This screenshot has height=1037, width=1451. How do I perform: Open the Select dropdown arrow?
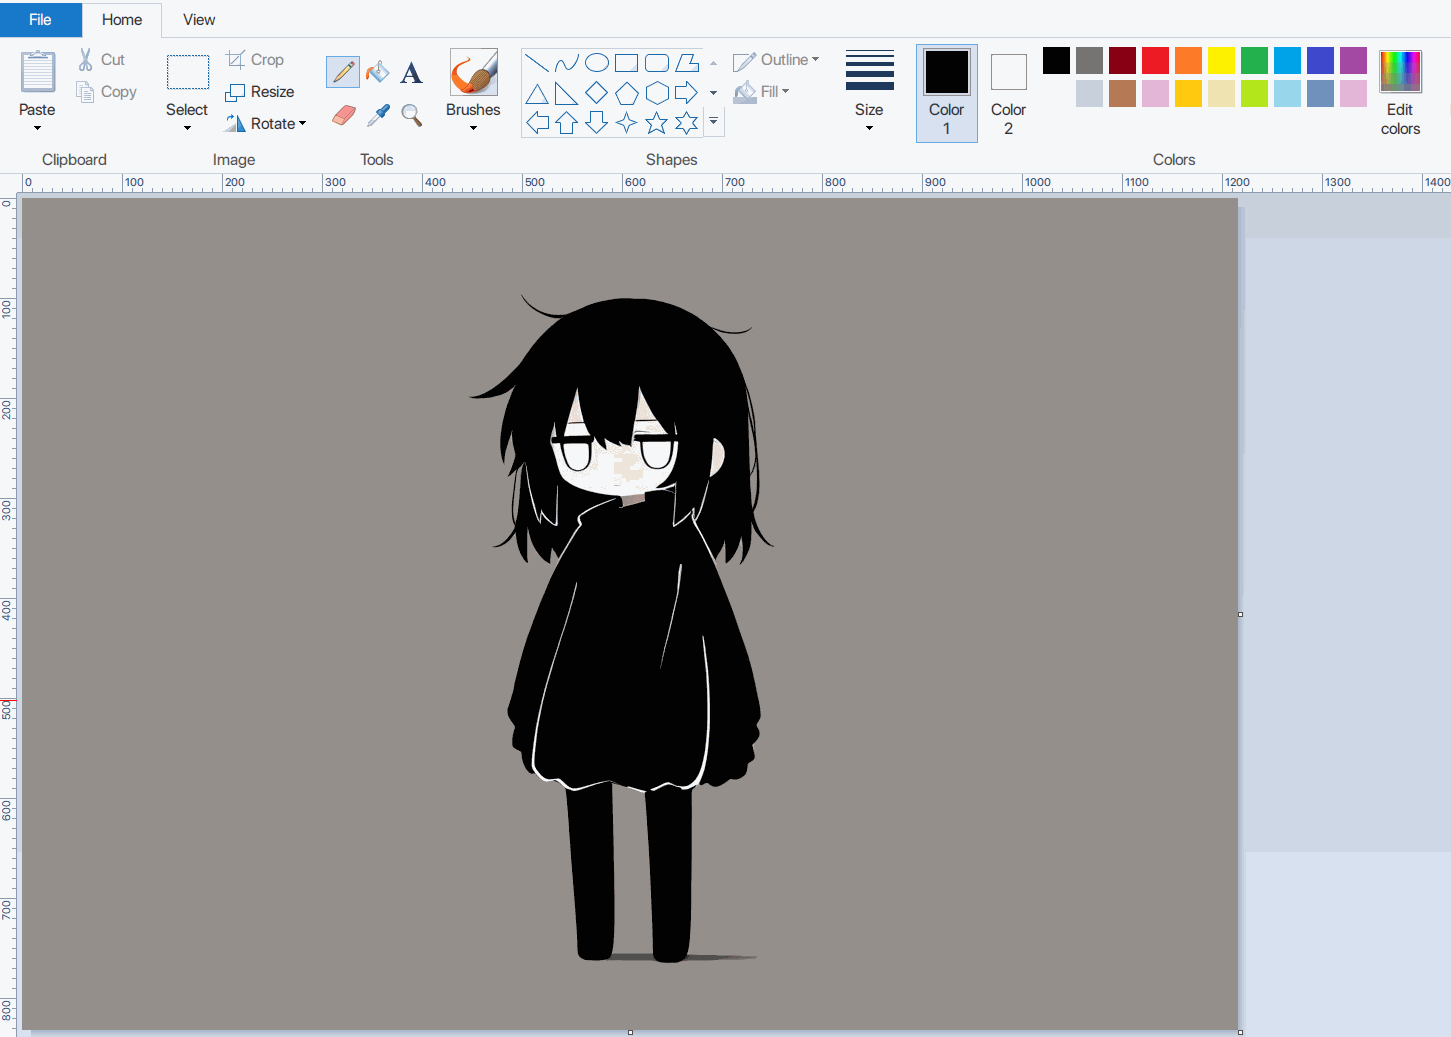tap(187, 128)
